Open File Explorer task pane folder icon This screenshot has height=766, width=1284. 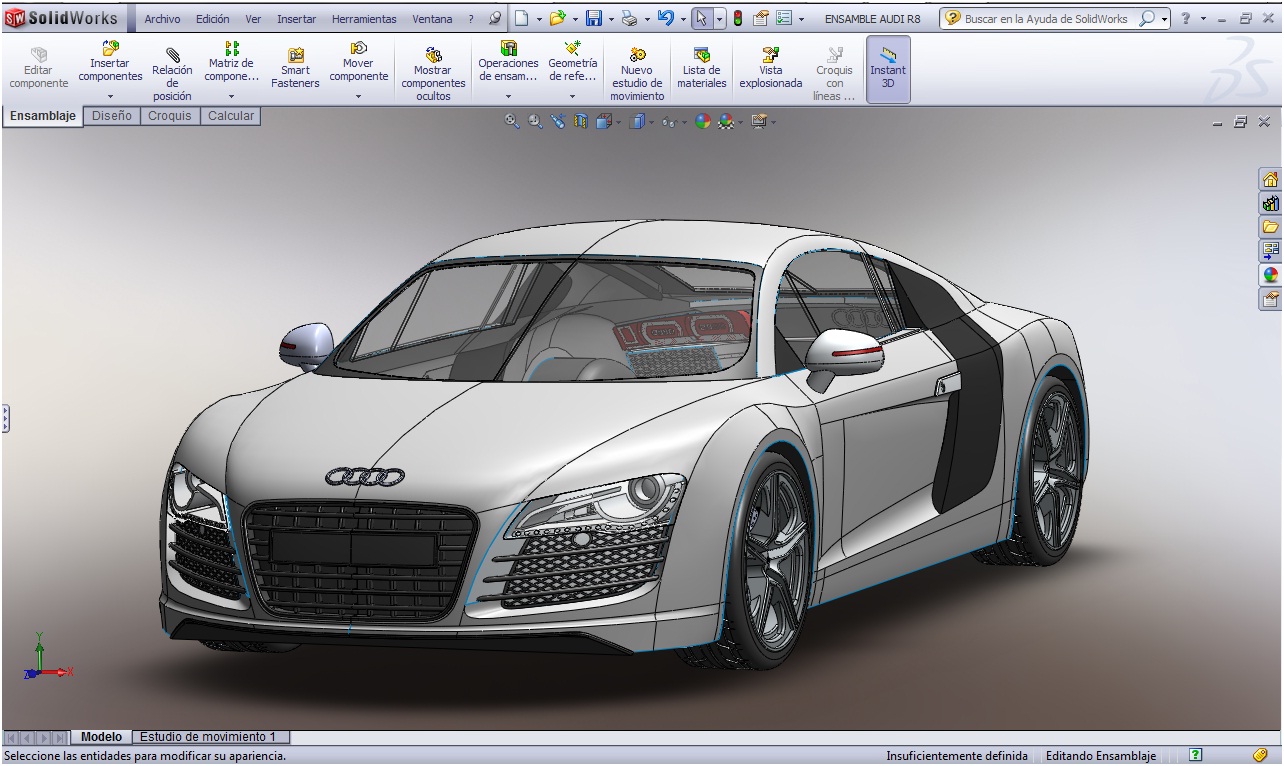tap(1270, 227)
